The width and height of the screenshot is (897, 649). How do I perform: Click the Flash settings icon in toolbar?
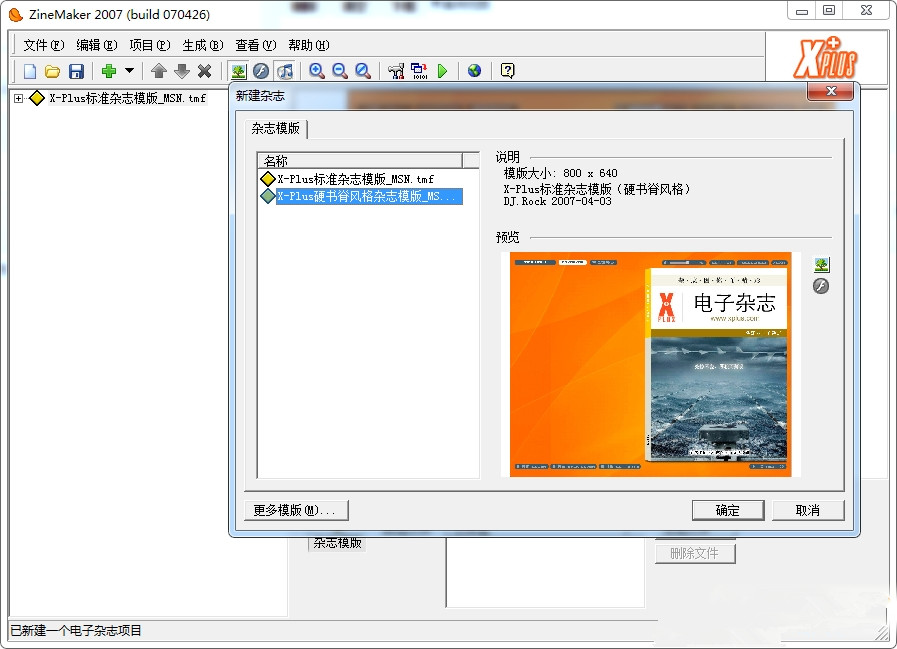click(x=262, y=71)
